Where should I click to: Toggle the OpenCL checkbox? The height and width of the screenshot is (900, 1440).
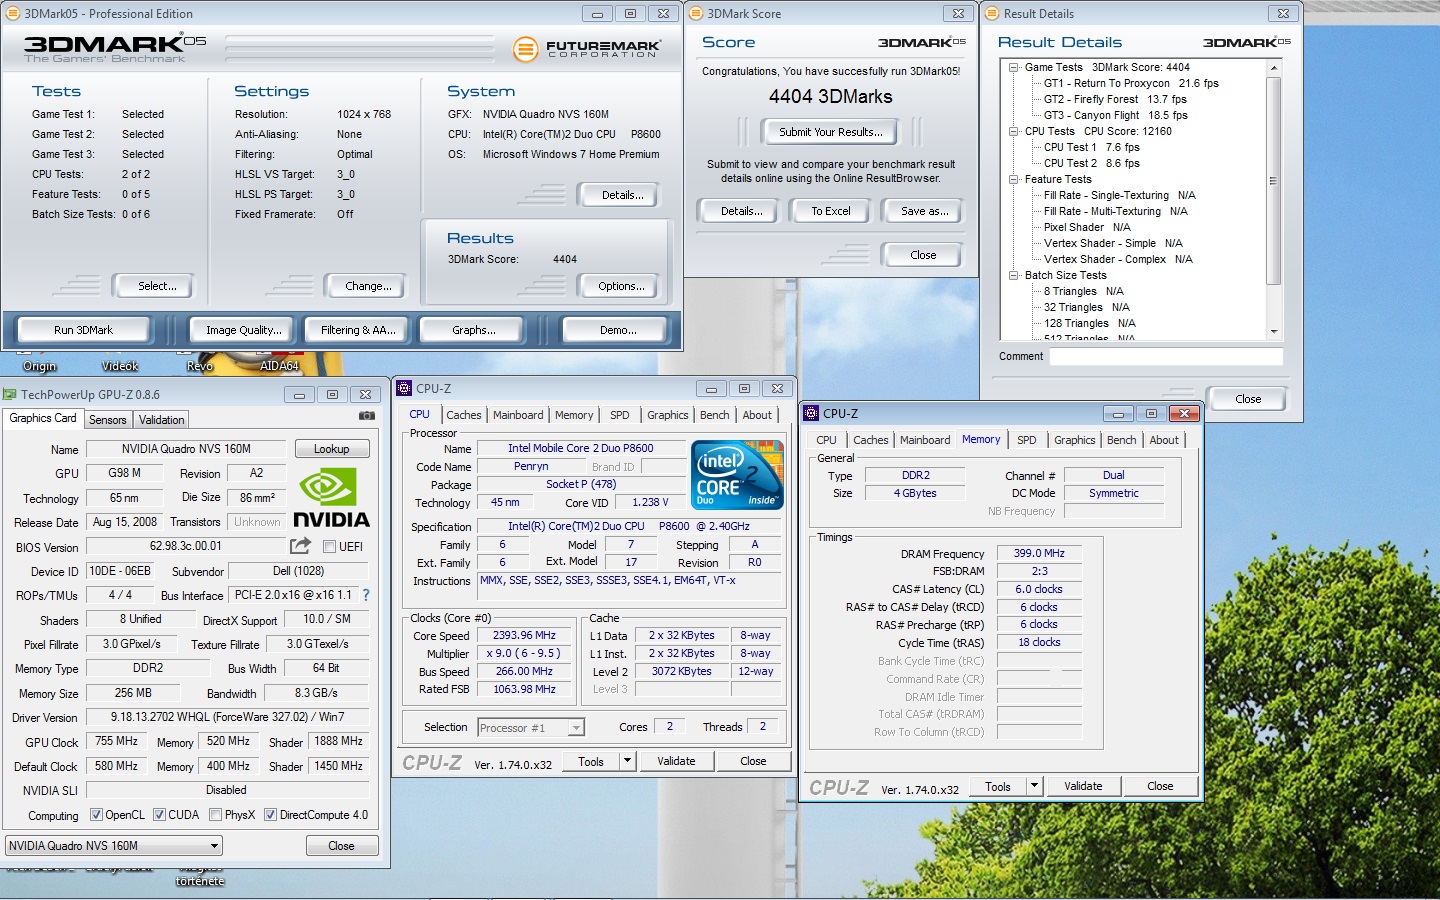coord(96,815)
